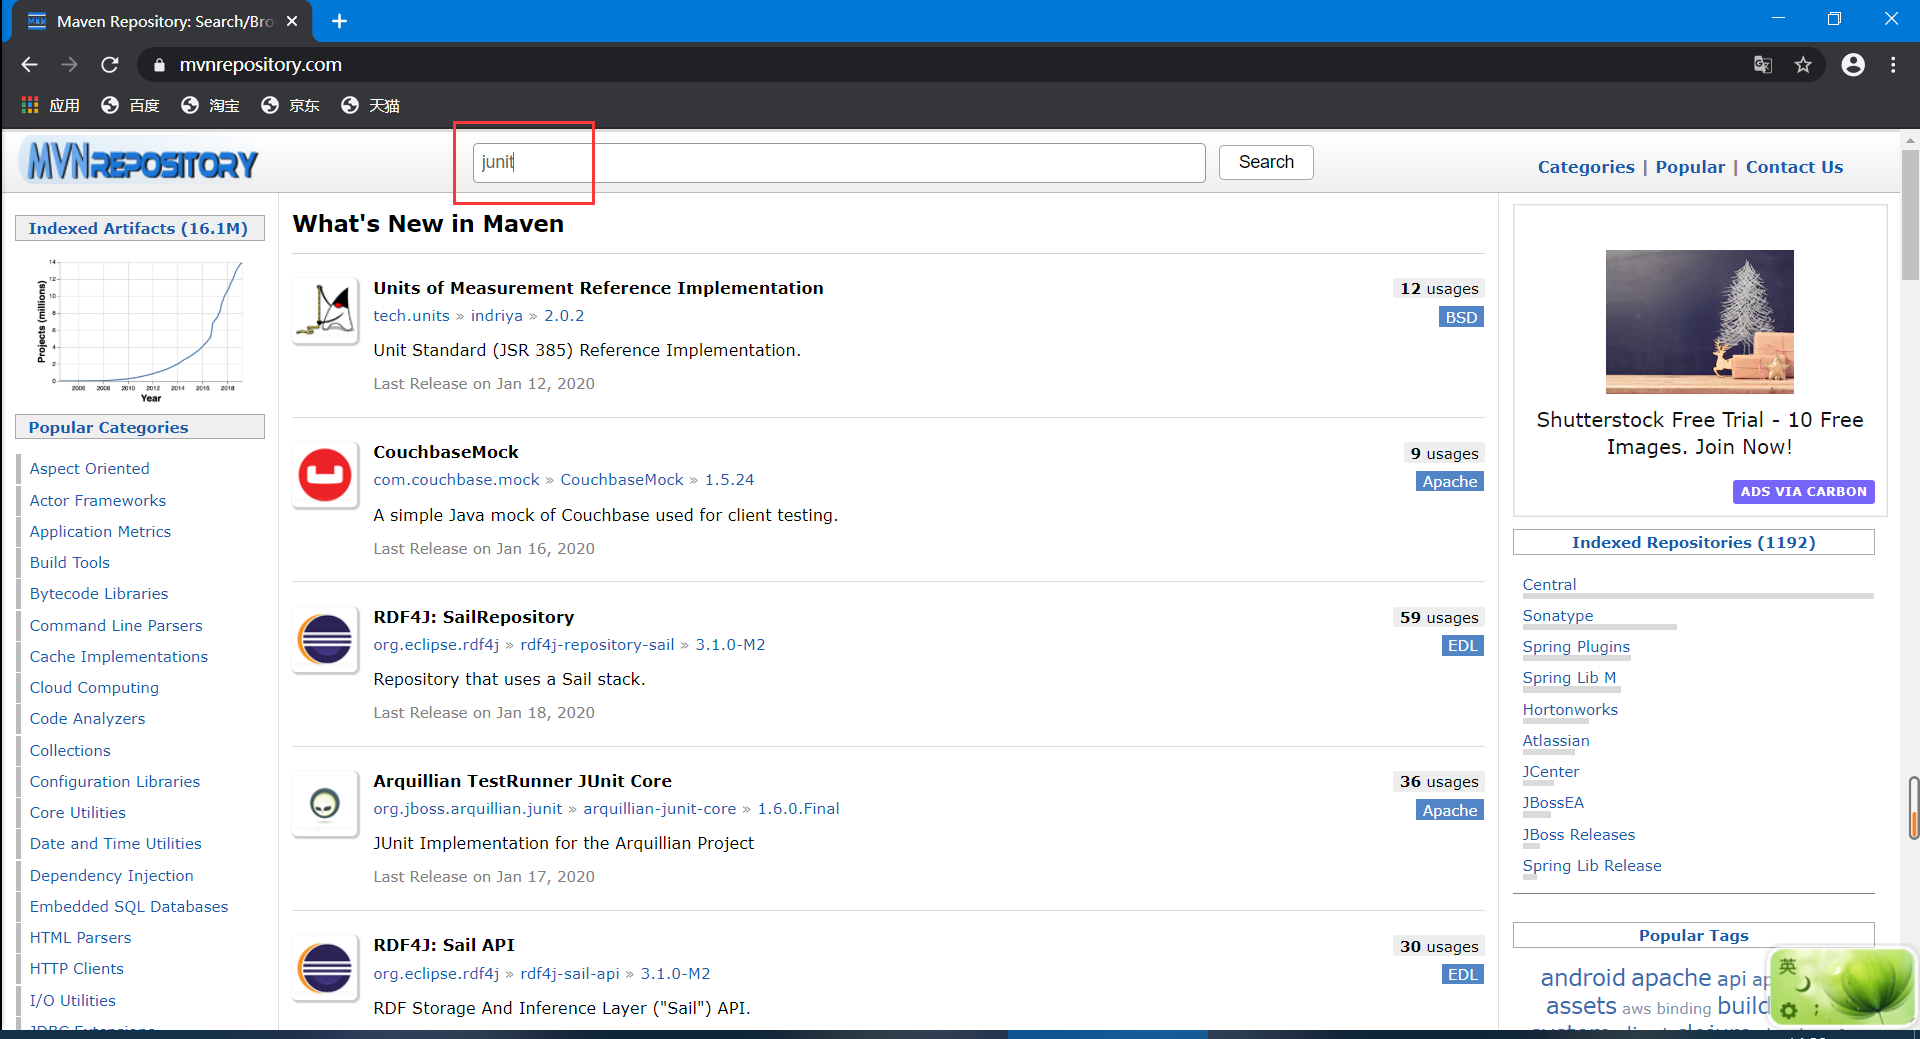
Task: Click the MVNRepository logo
Action: (x=139, y=161)
